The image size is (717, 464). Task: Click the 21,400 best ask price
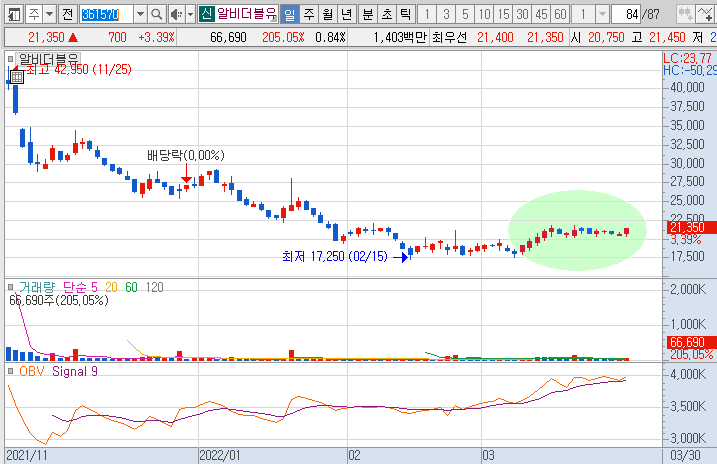click(x=495, y=37)
